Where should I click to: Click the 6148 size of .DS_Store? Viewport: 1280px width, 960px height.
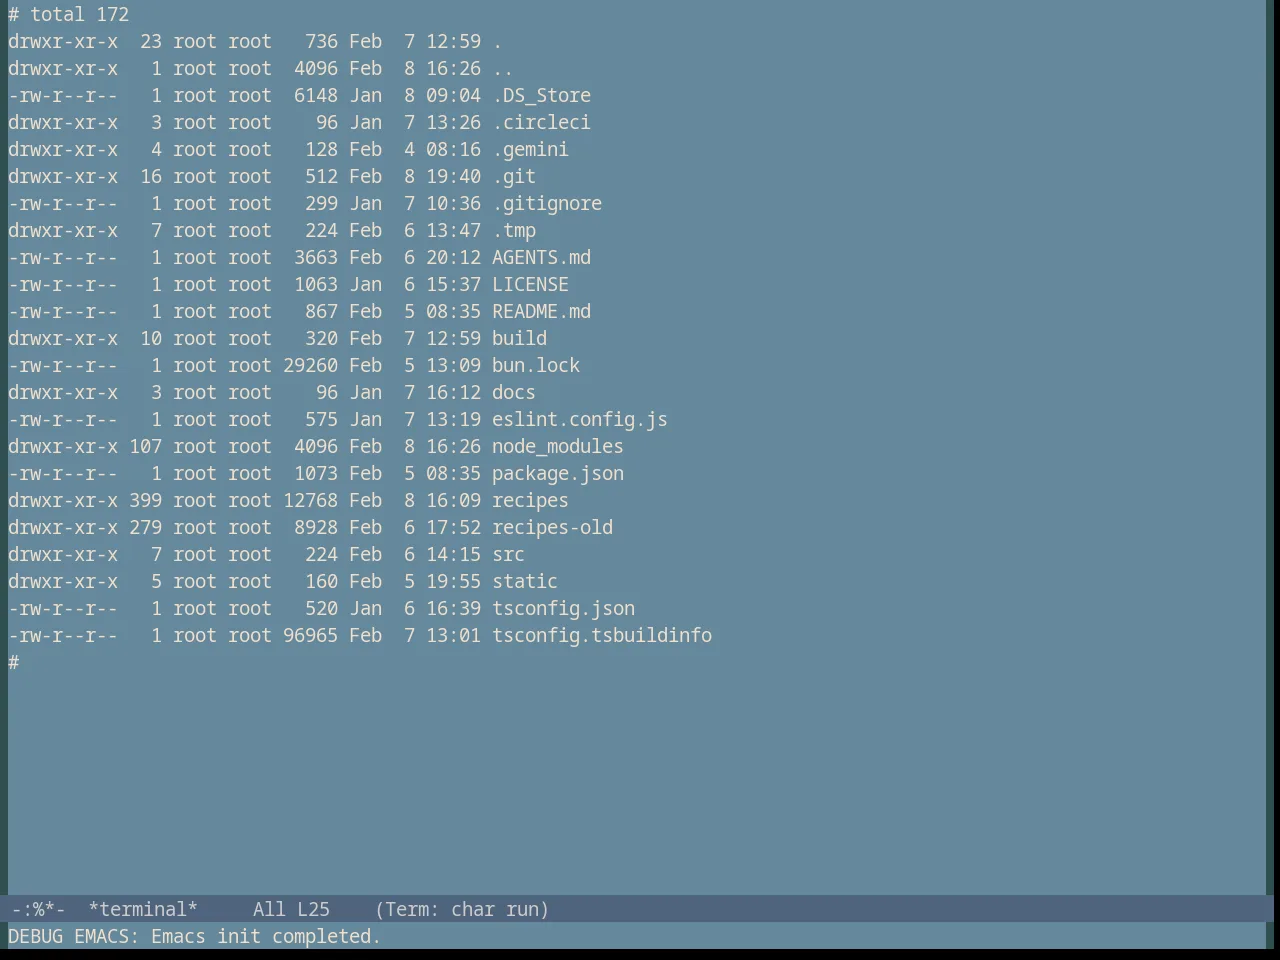(316, 95)
